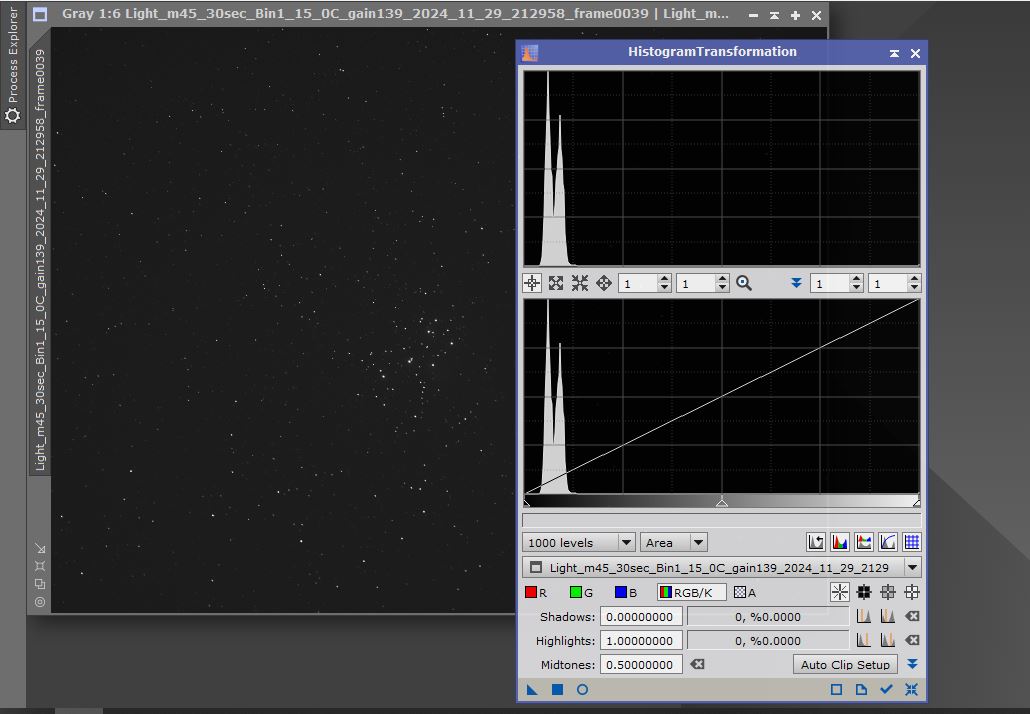Click shadows clipped pixel count readout
The height and width of the screenshot is (714, 1030).
[x=768, y=617]
